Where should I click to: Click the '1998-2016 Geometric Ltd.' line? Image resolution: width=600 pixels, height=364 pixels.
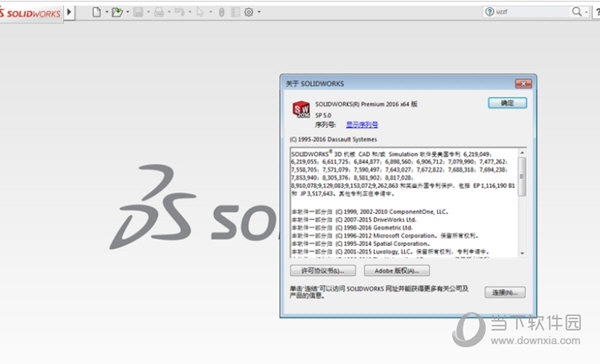click(x=352, y=228)
